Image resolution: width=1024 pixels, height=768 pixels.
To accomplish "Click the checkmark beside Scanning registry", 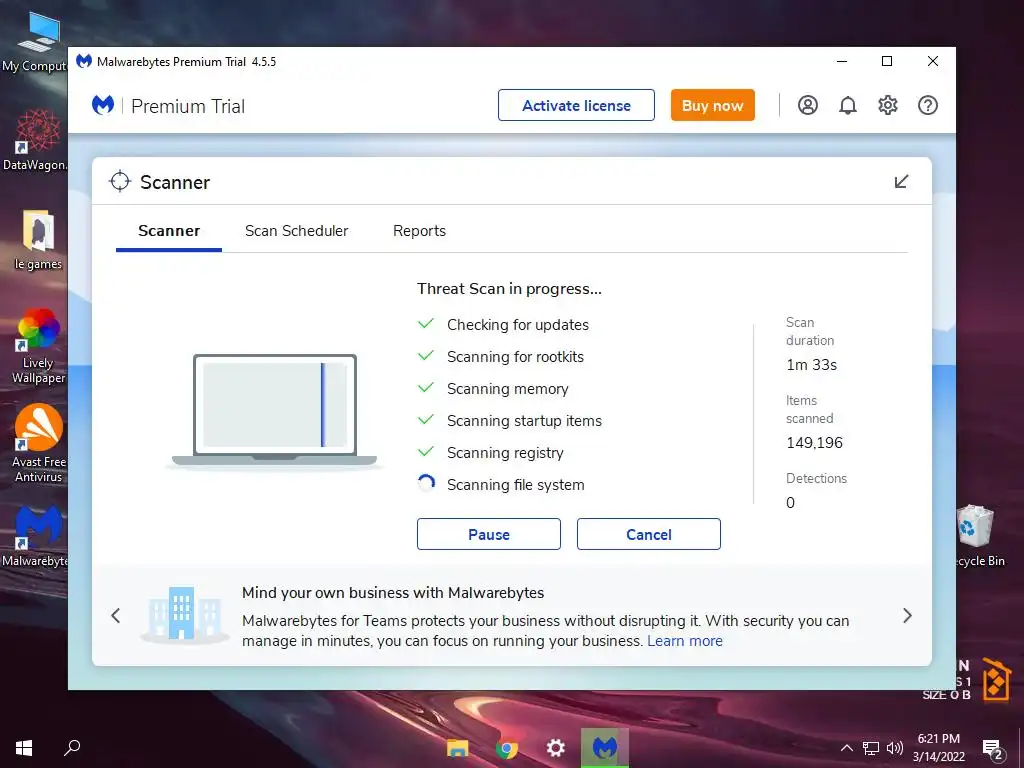I will pyautogui.click(x=426, y=452).
